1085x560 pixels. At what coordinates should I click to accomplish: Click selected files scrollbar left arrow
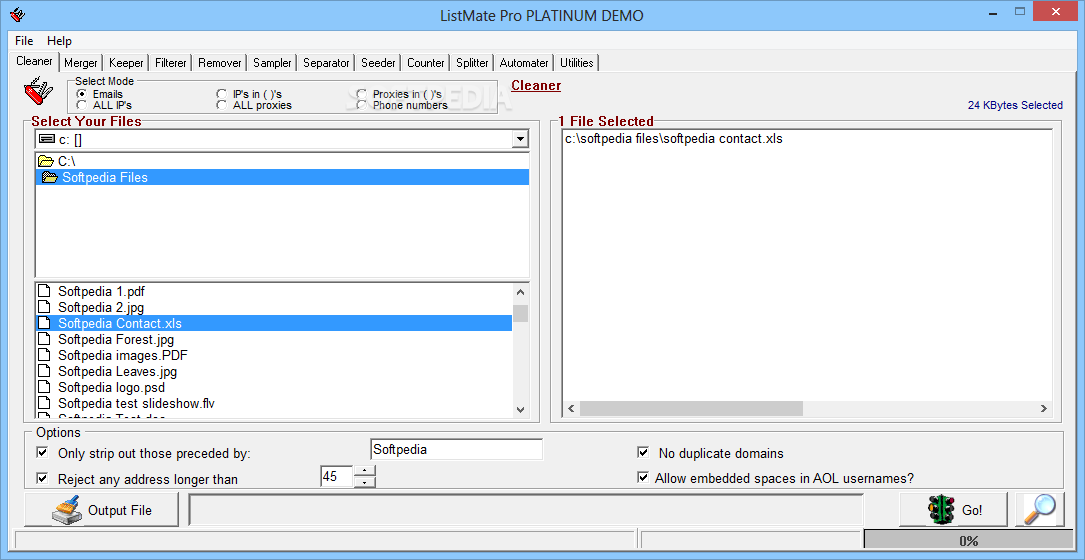572,408
